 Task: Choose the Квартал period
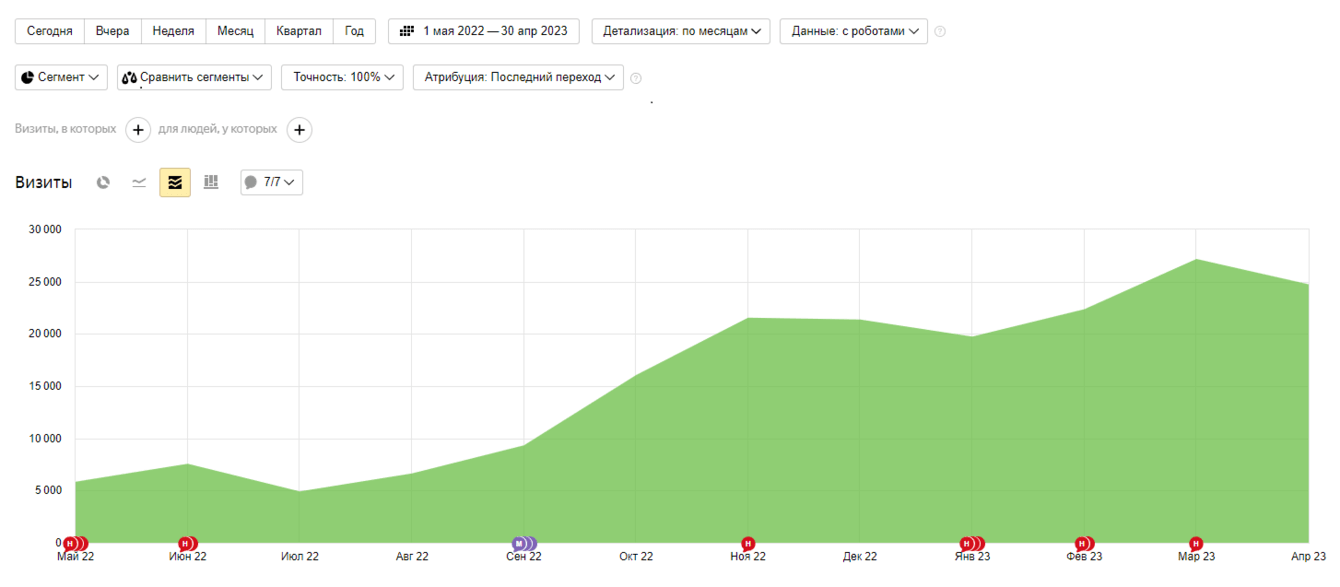click(300, 31)
